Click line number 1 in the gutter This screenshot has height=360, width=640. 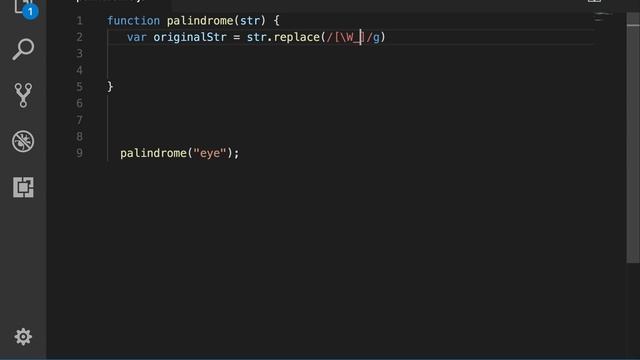click(x=79, y=20)
